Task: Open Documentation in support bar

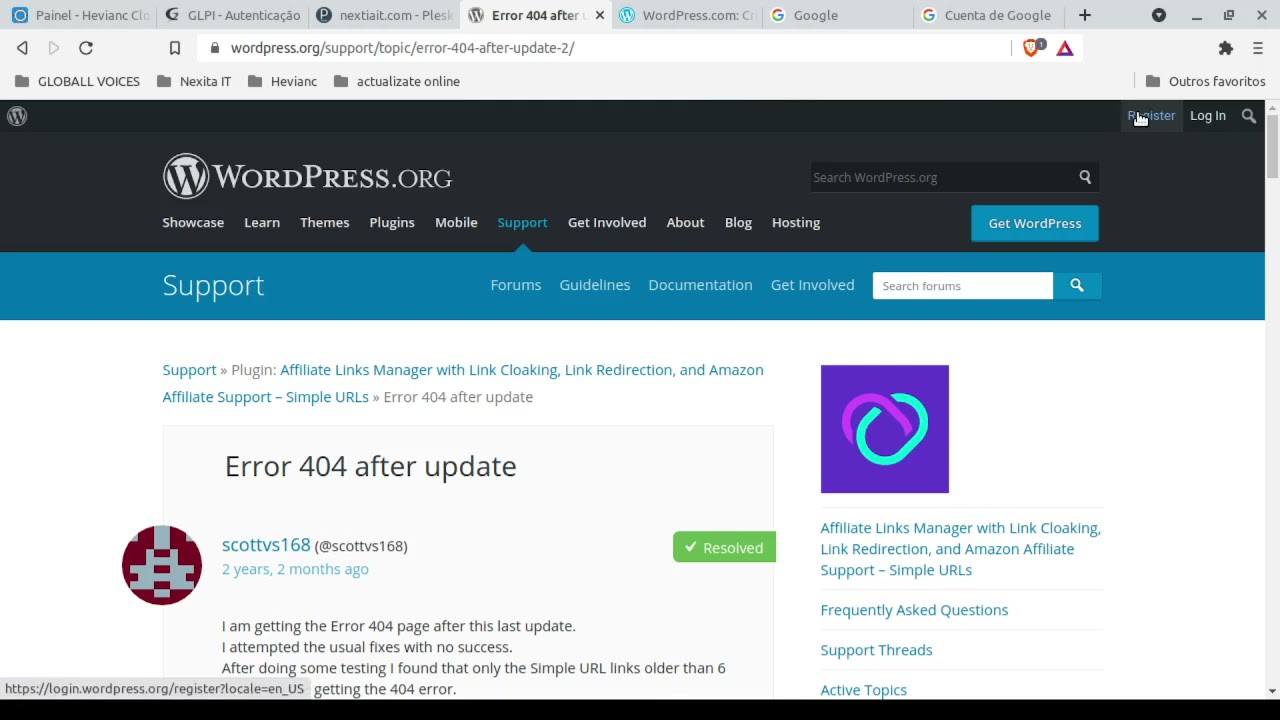Action: pos(700,285)
